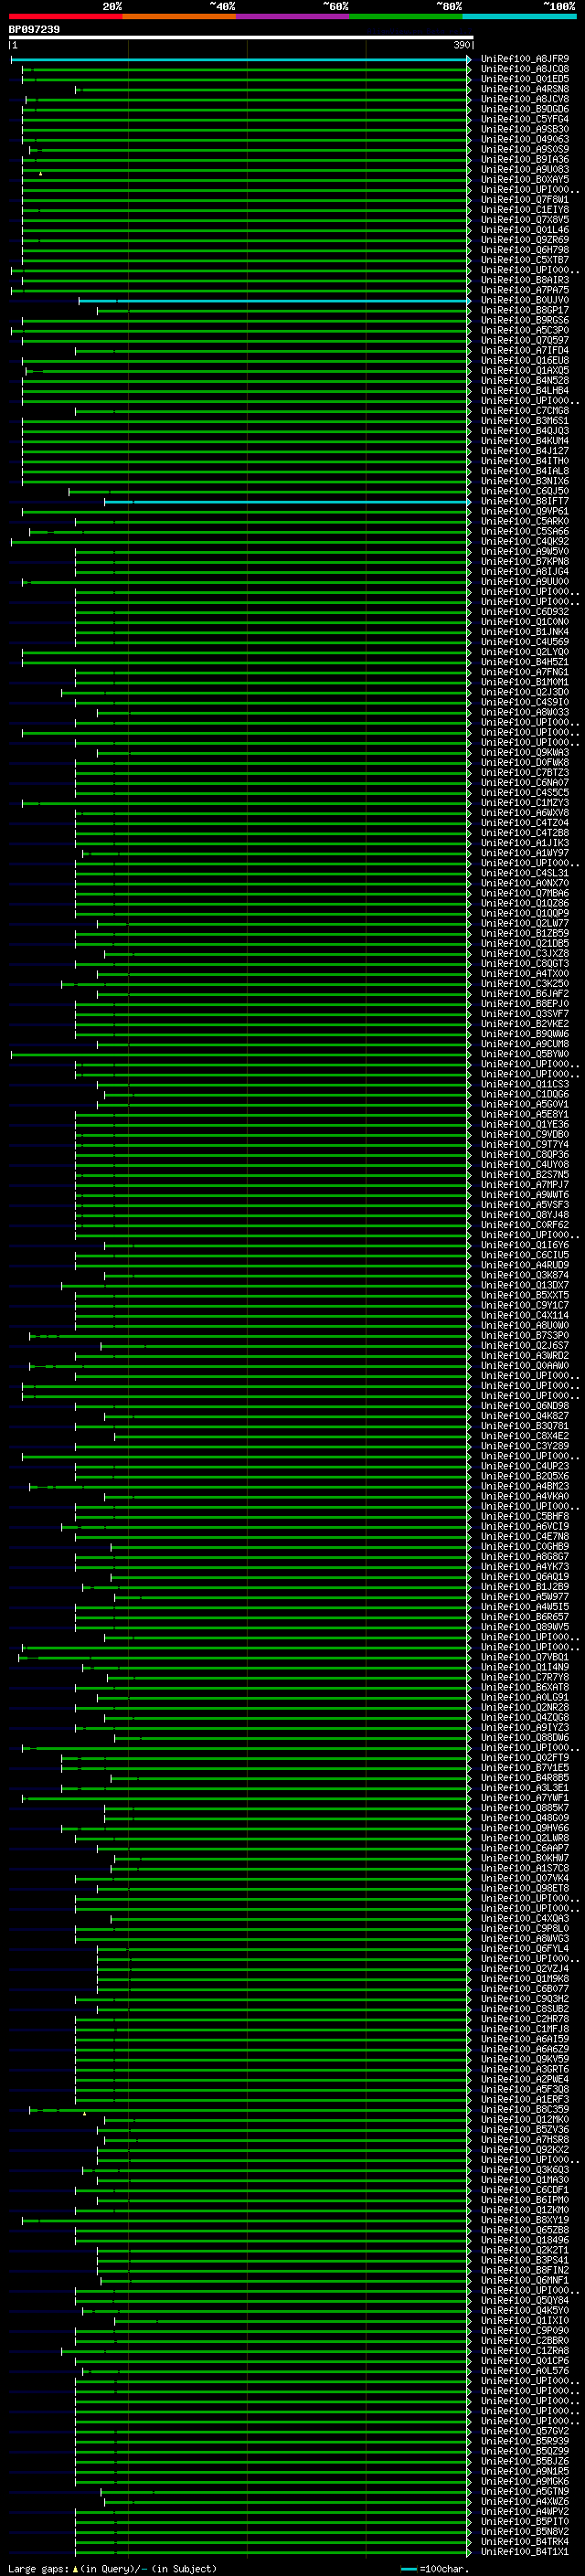
Task: Open hit UniRef100_A8JFR9
Action: tap(524, 59)
